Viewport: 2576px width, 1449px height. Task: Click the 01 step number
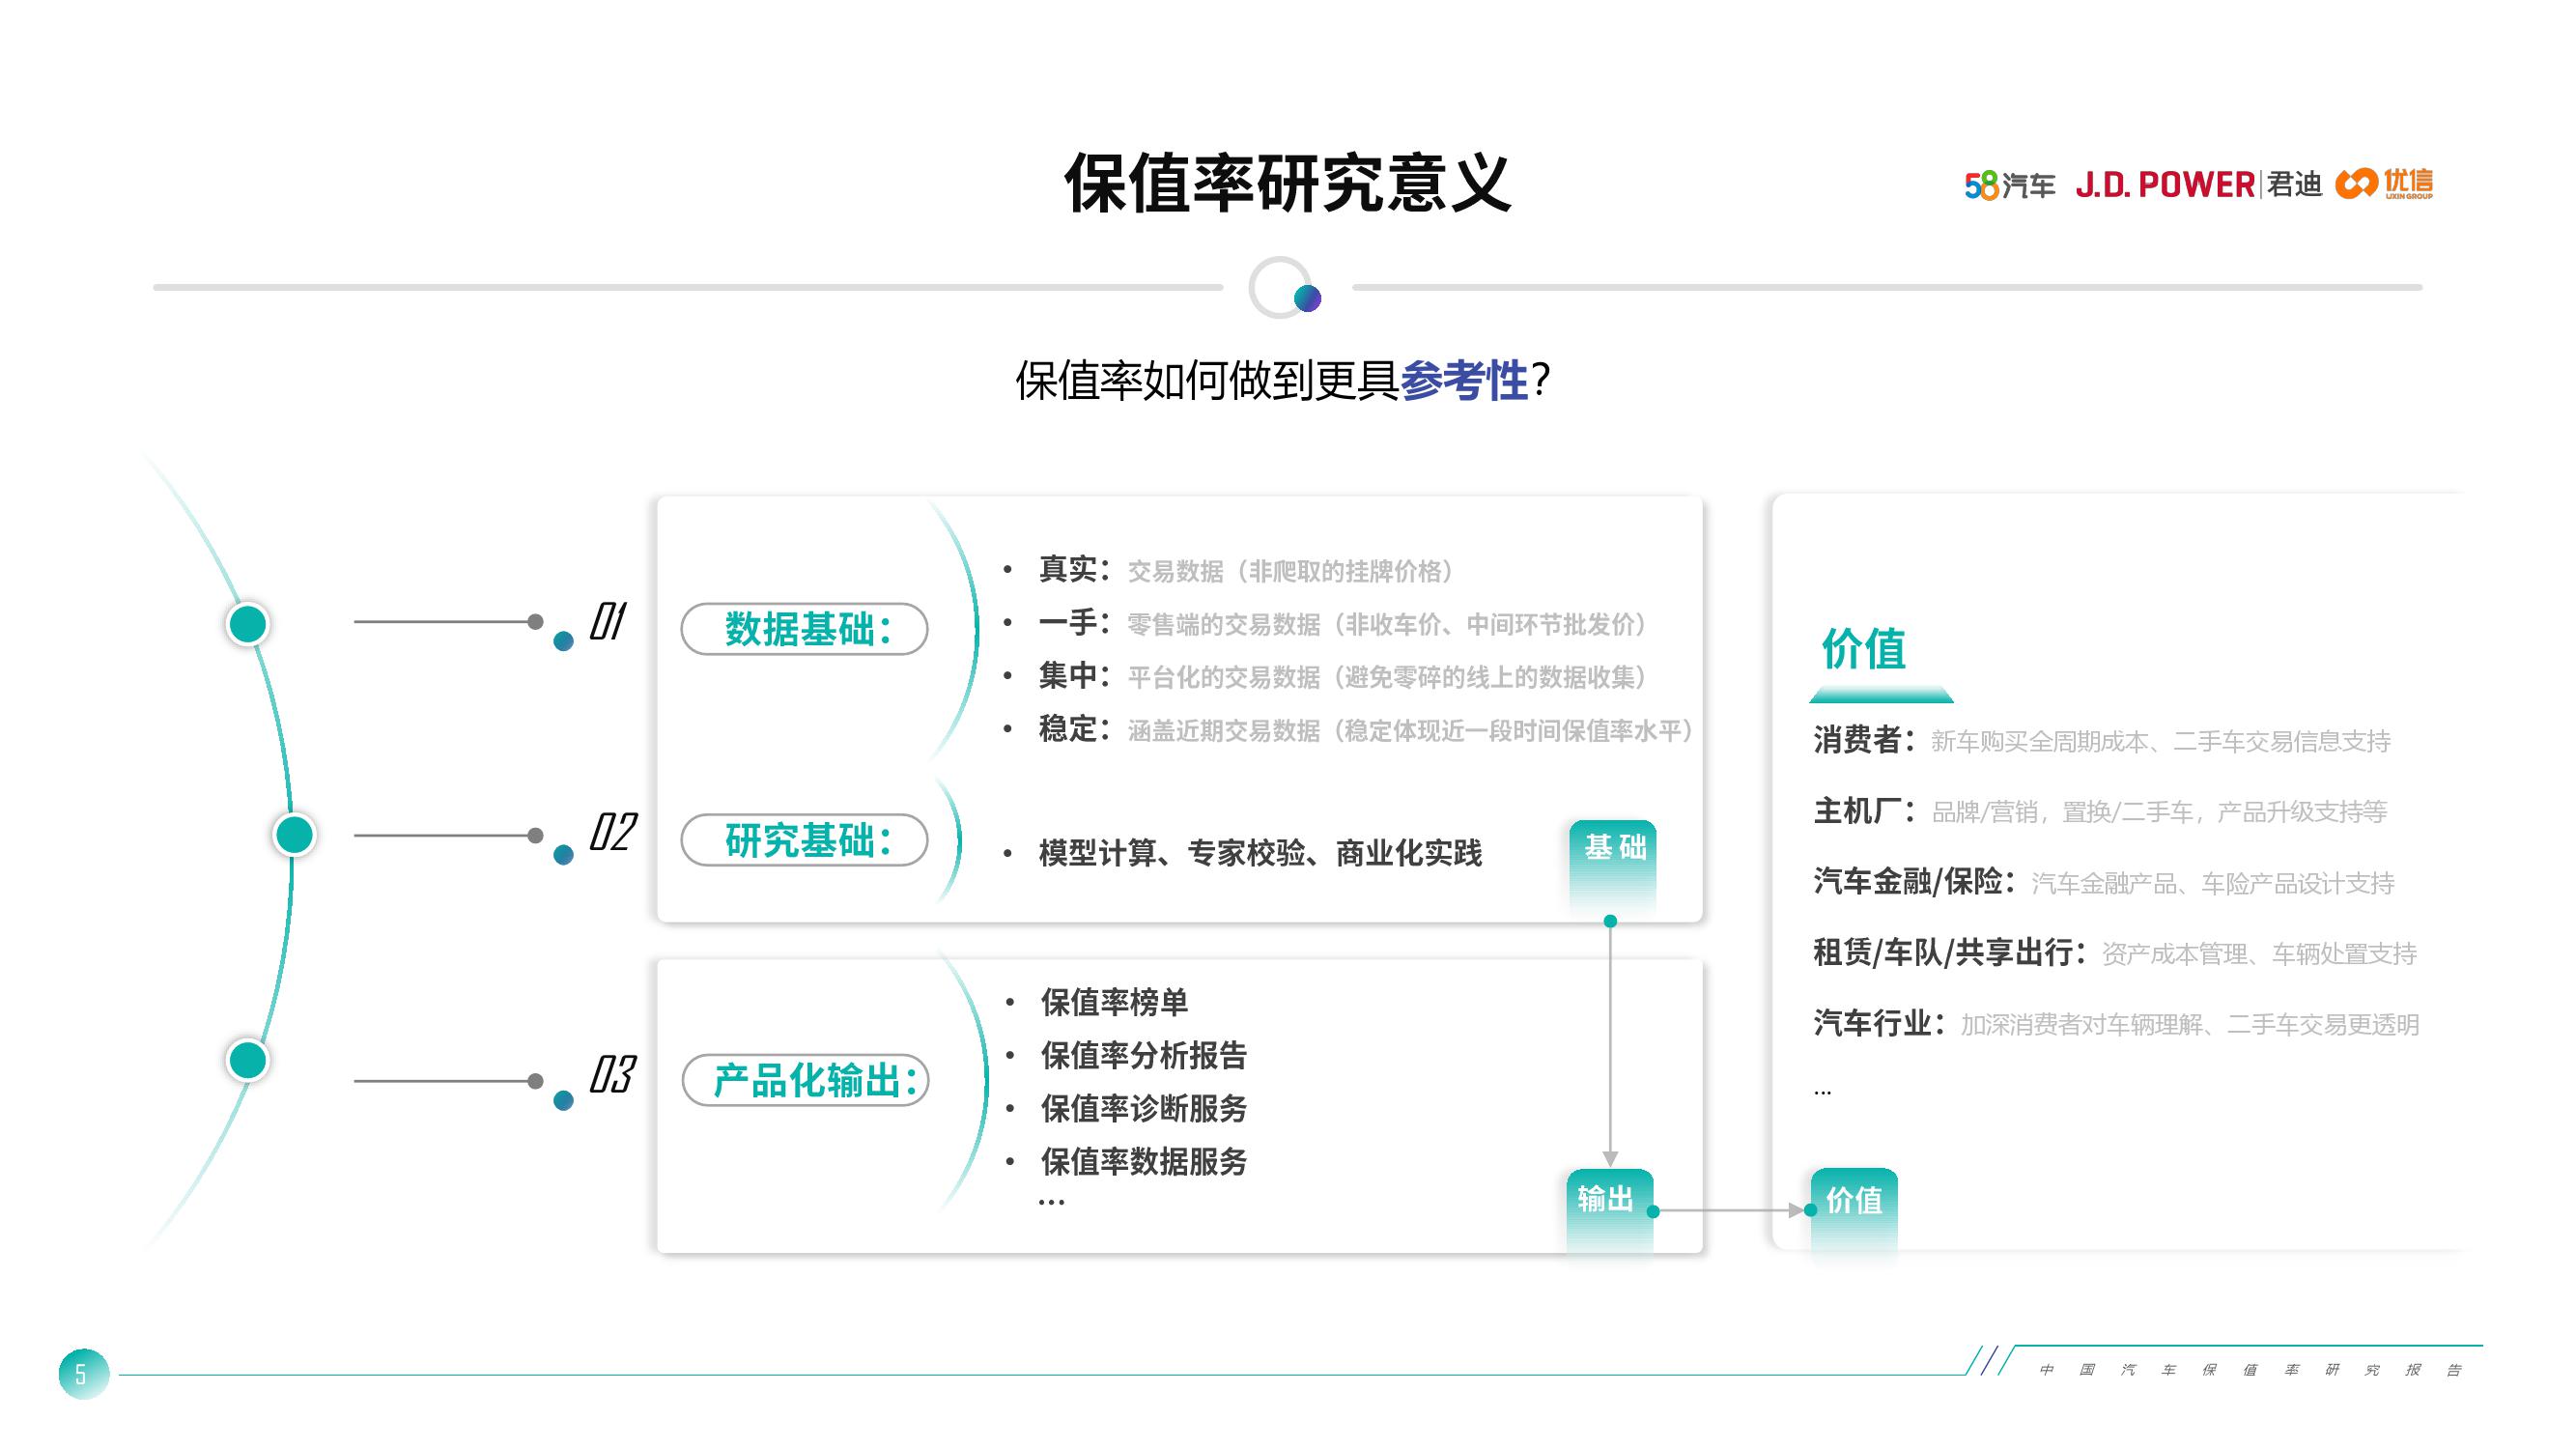click(x=607, y=621)
